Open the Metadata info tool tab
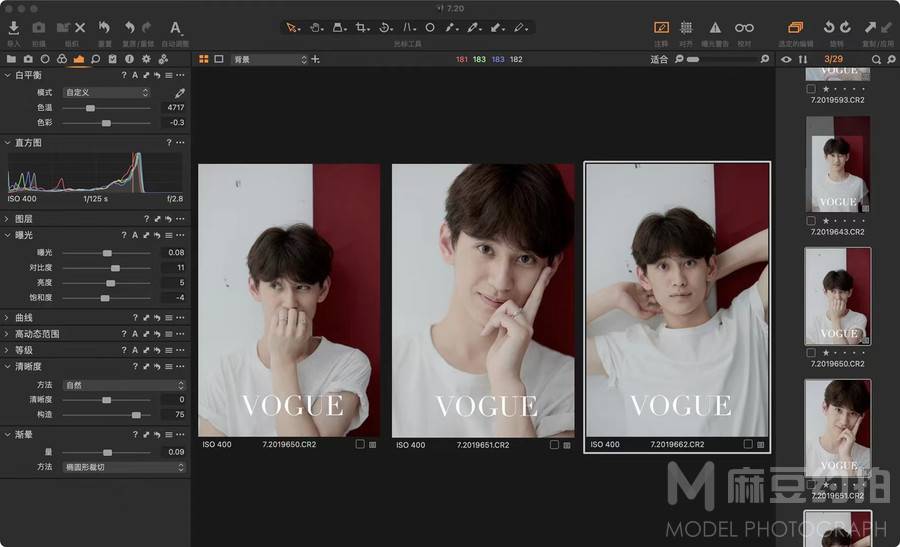 click(129, 59)
